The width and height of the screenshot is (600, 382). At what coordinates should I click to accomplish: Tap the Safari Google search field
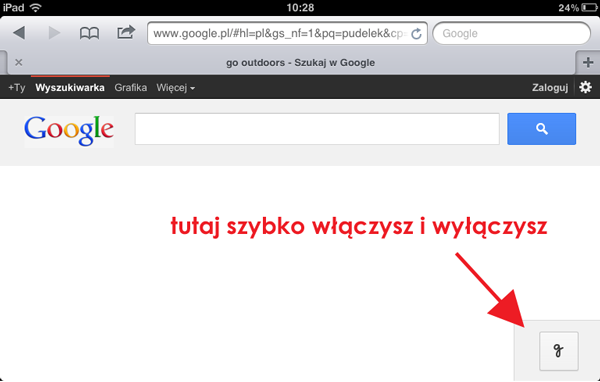(511, 33)
